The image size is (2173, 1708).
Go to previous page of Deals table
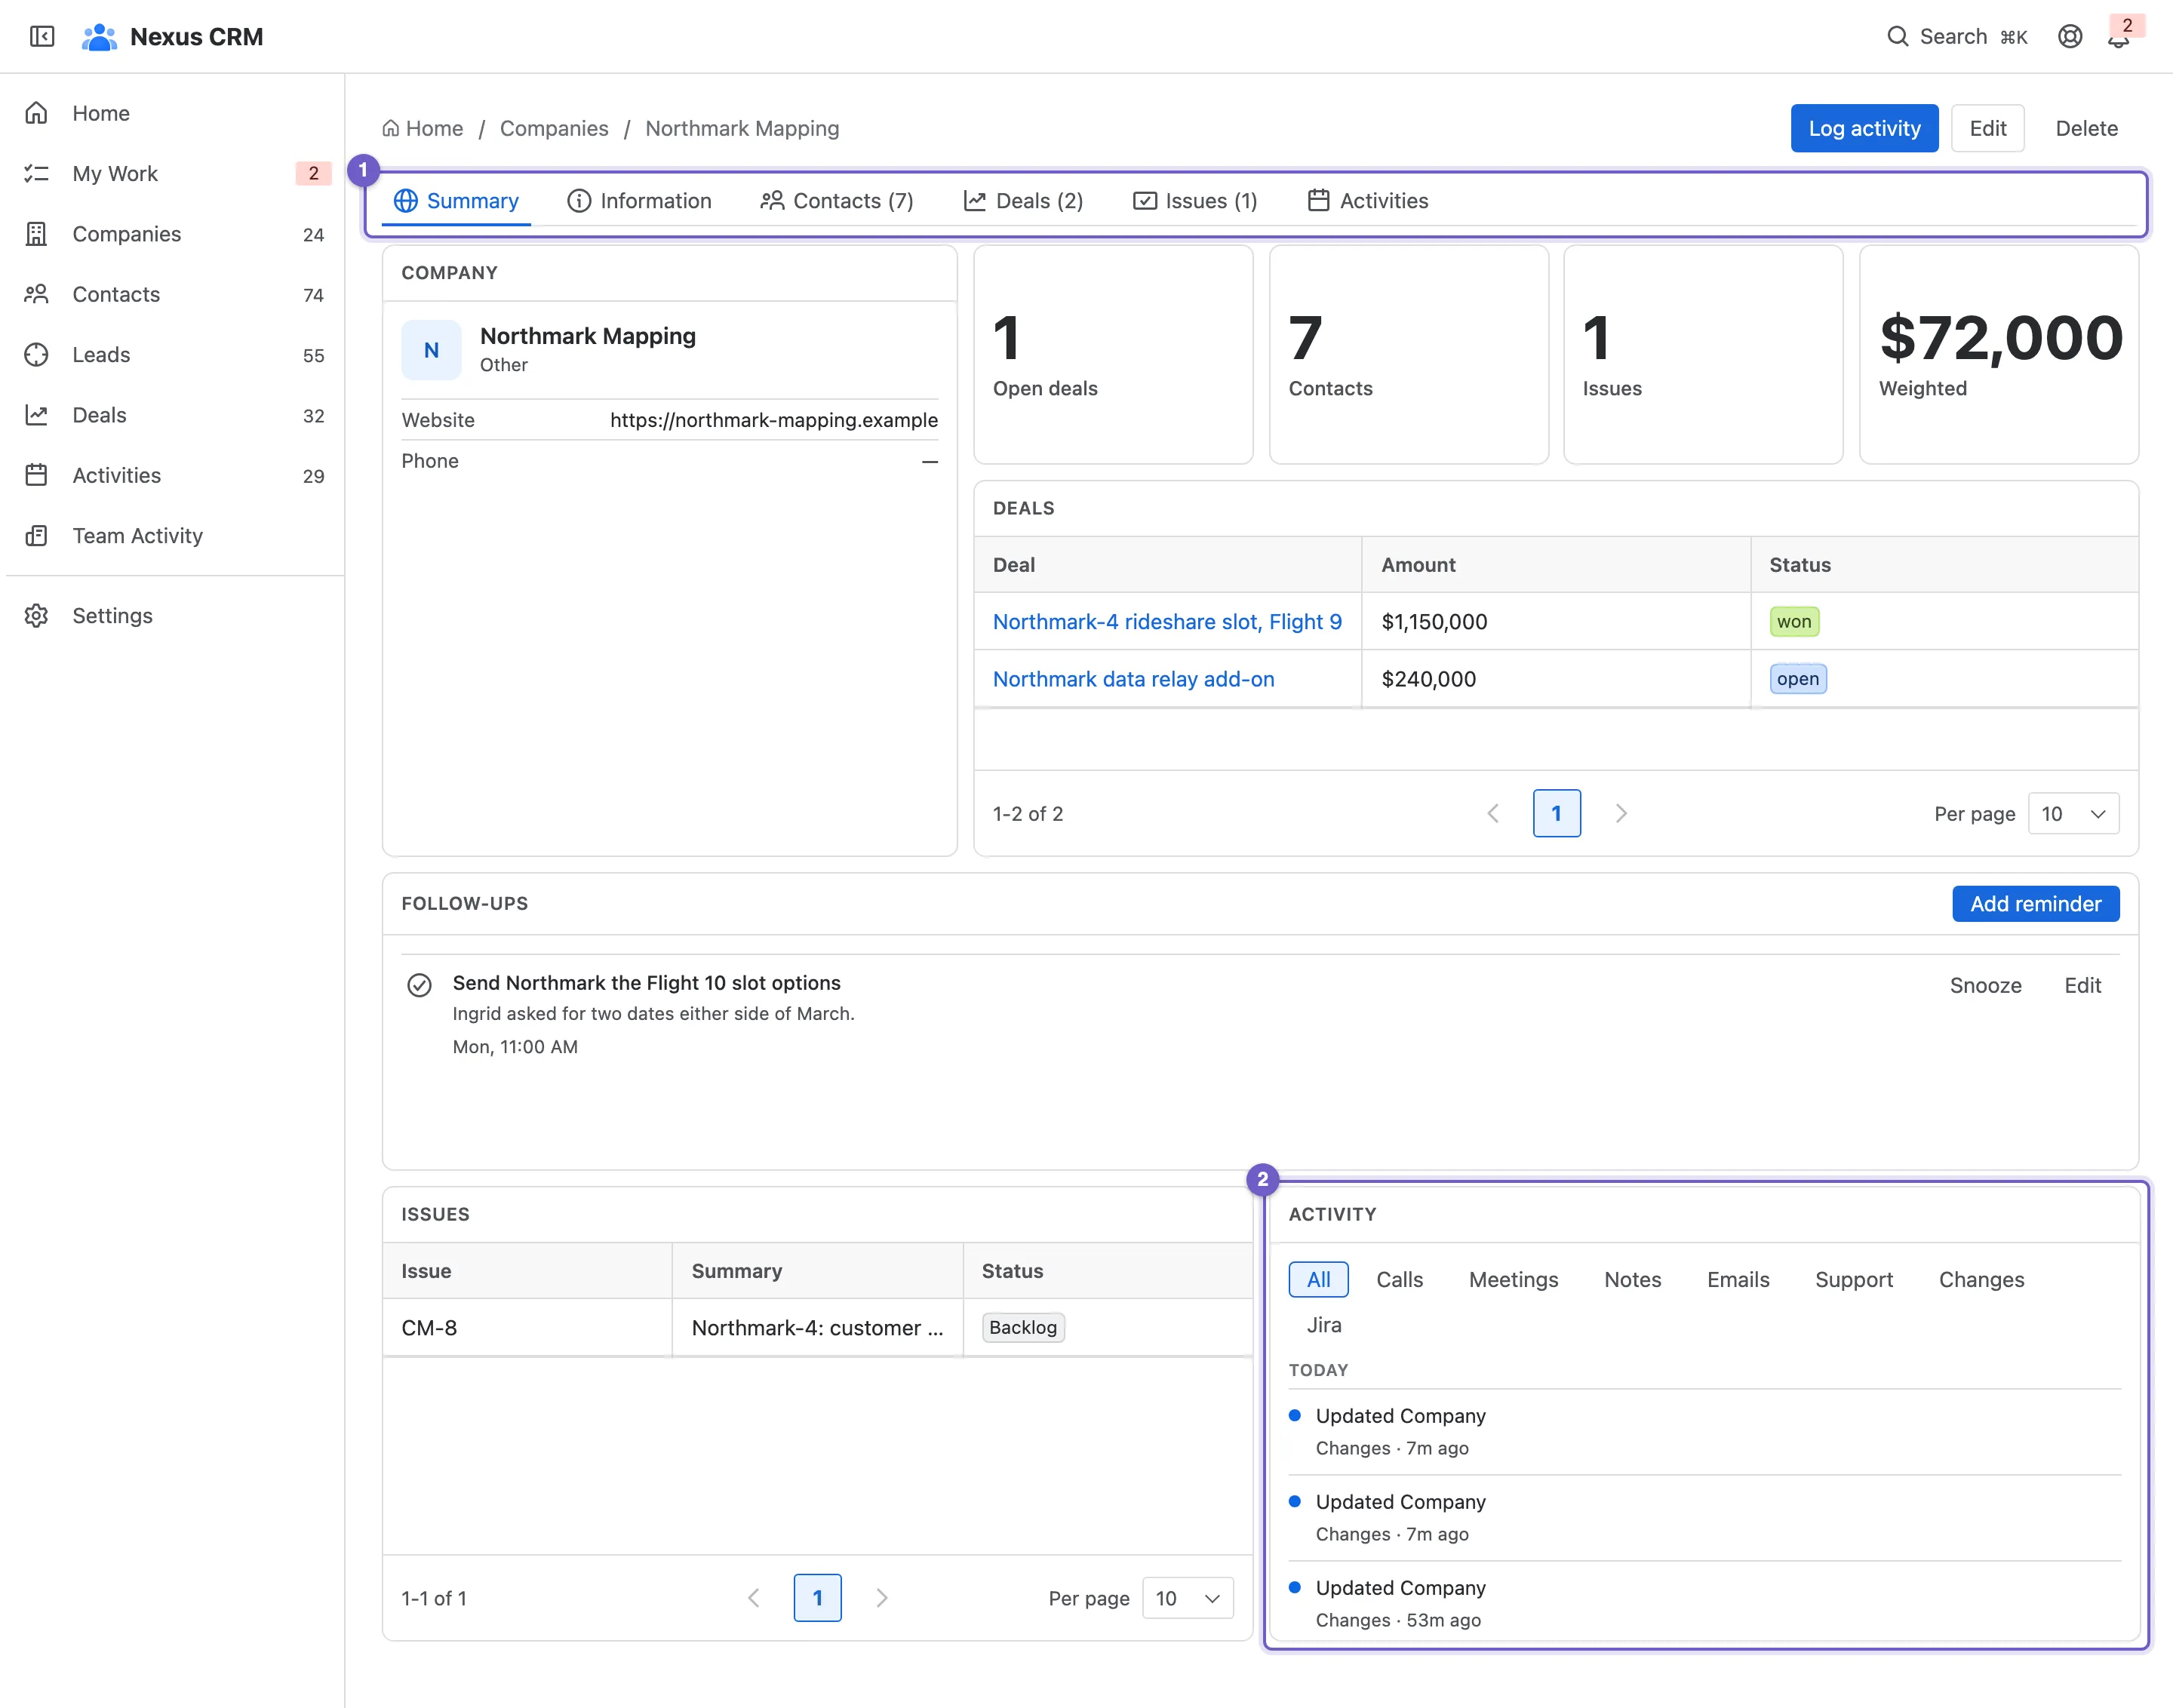click(1493, 814)
